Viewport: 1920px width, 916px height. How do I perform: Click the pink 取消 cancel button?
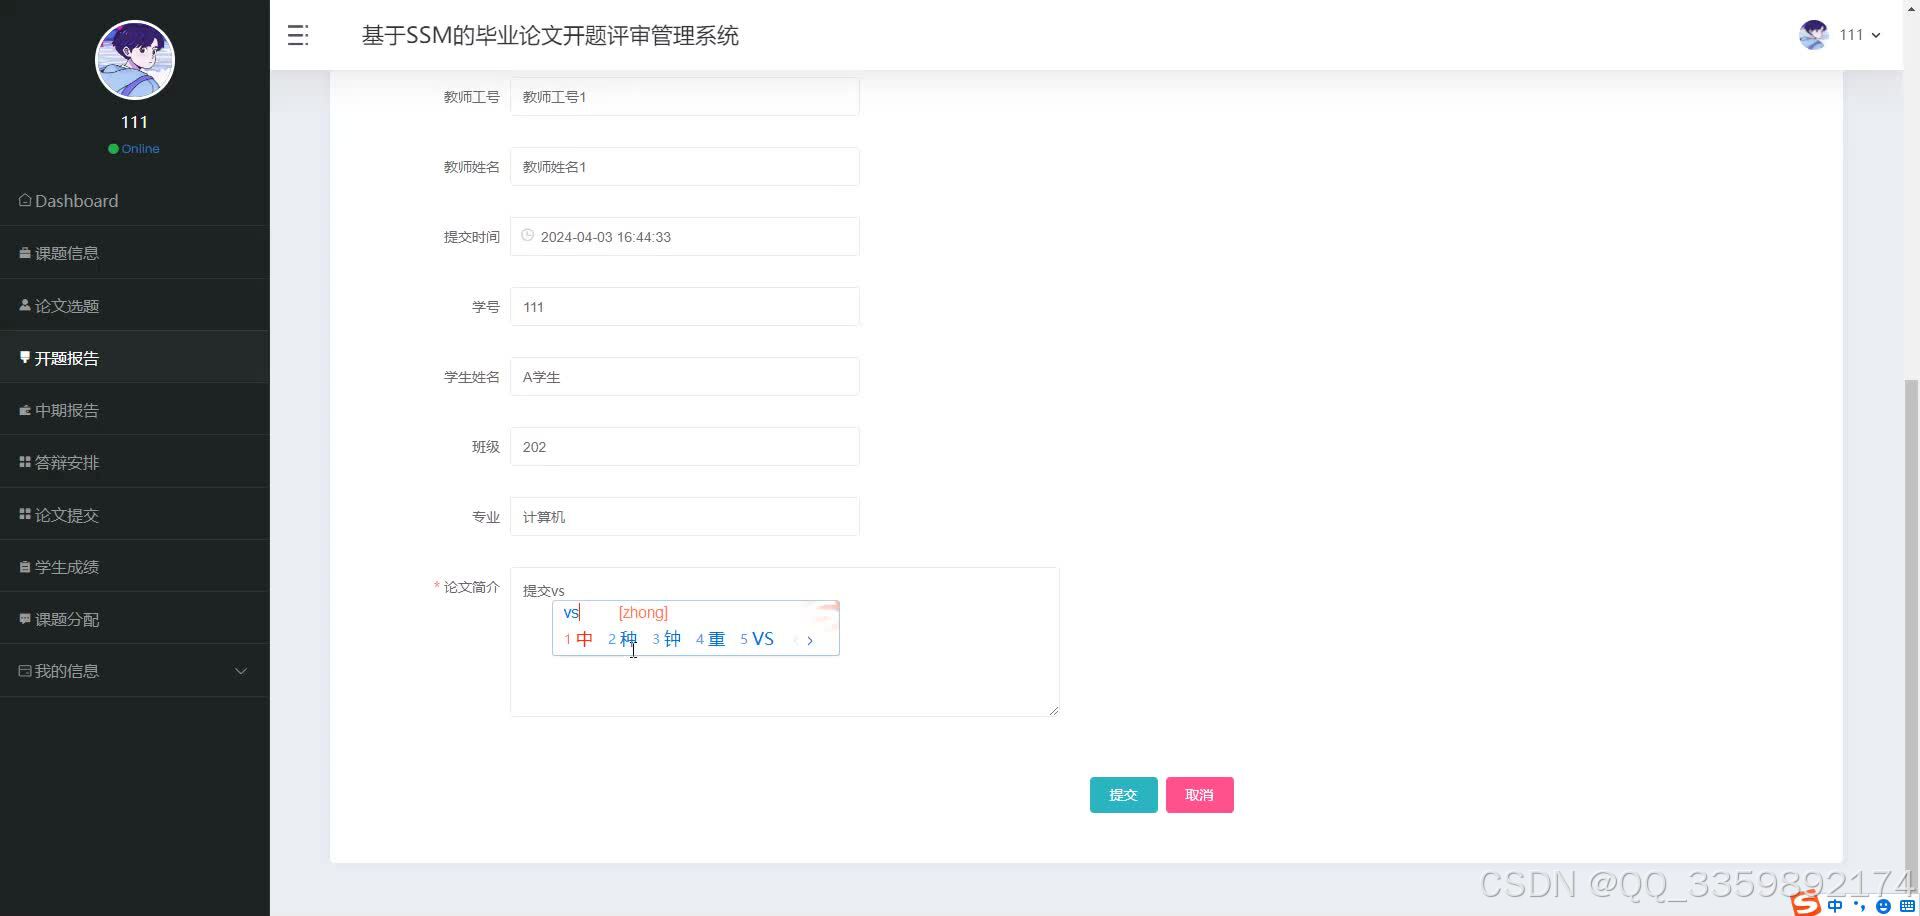(x=1199, y=794)
